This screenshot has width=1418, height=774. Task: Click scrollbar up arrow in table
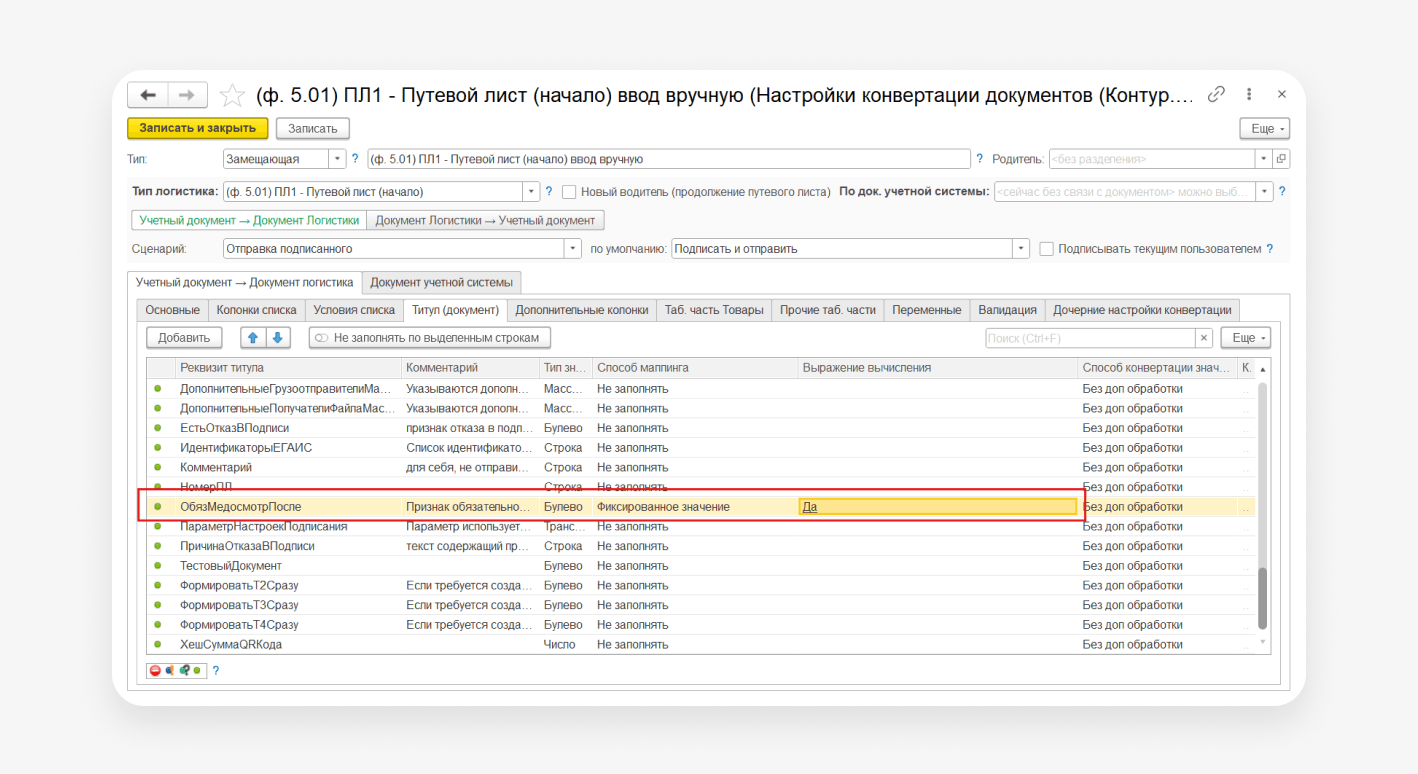1262,369
